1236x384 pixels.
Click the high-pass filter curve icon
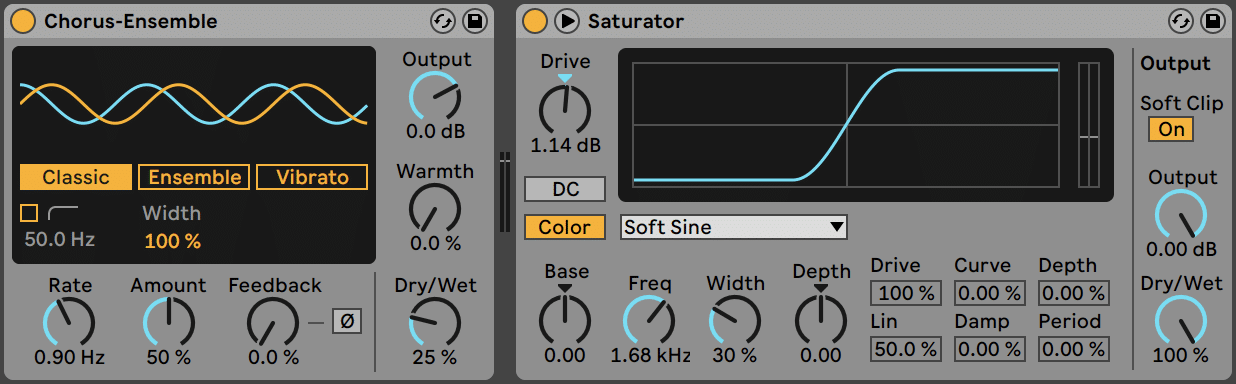point(62,212)
